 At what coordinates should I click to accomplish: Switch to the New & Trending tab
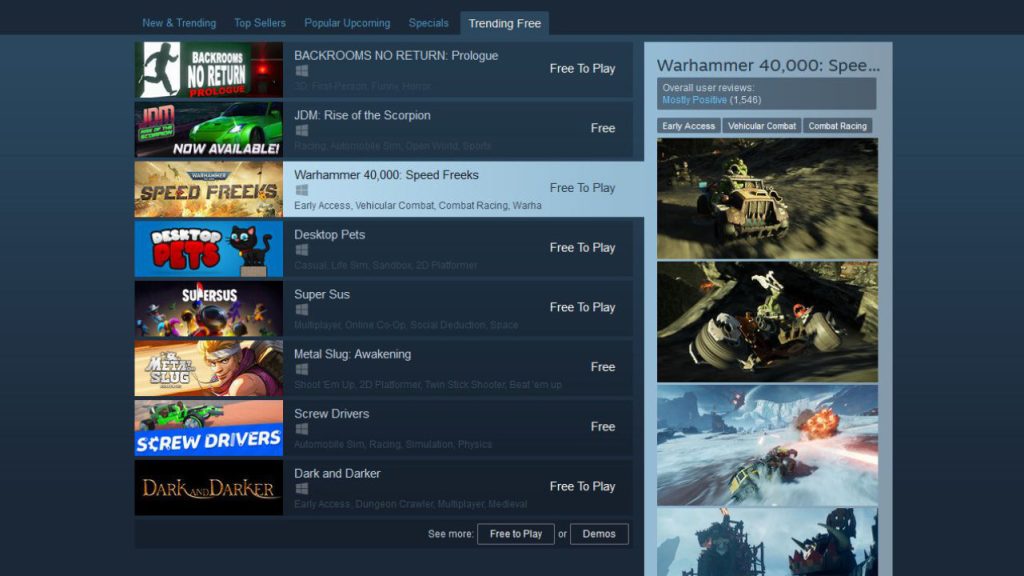point(179,23)
